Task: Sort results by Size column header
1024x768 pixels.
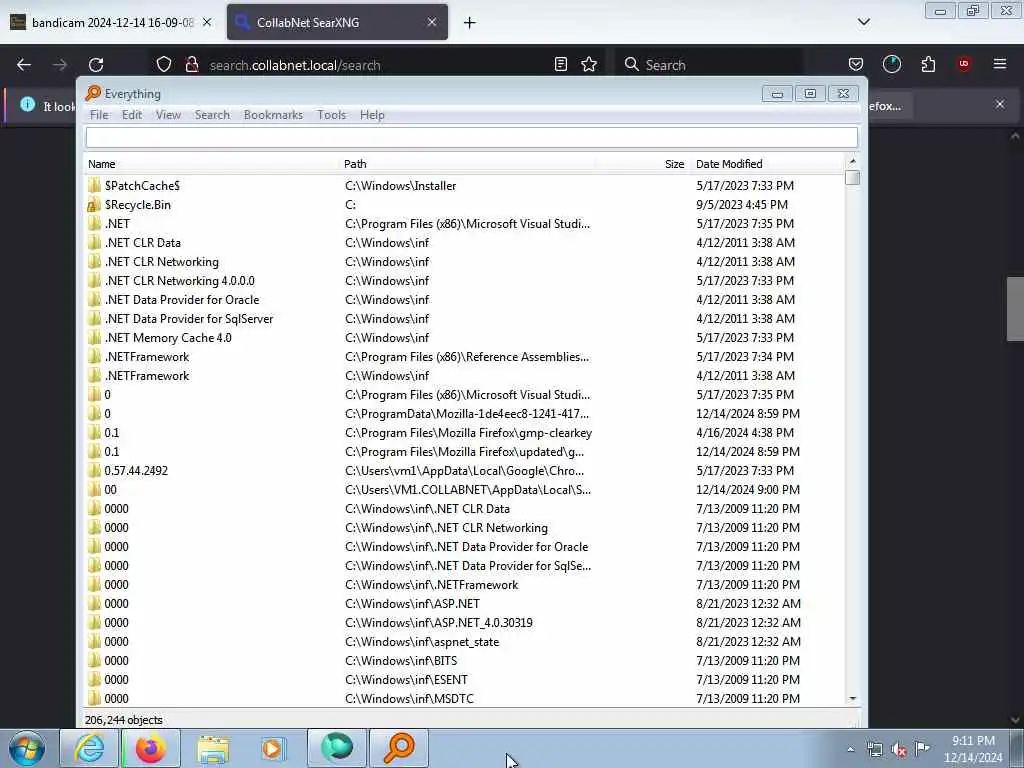Action: coord(641,164)
